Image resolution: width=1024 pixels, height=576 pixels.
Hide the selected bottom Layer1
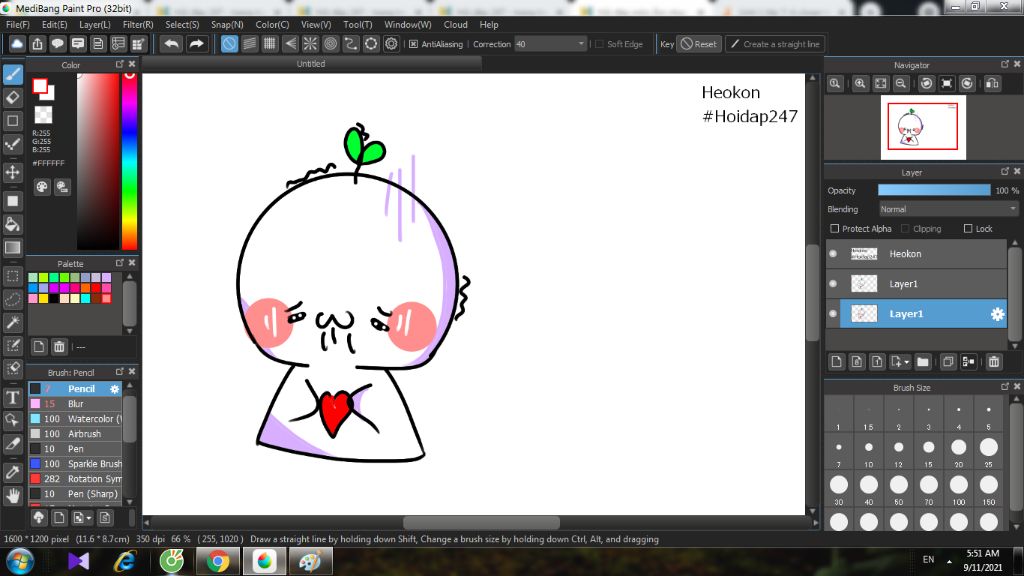click(x=833, y=313)
